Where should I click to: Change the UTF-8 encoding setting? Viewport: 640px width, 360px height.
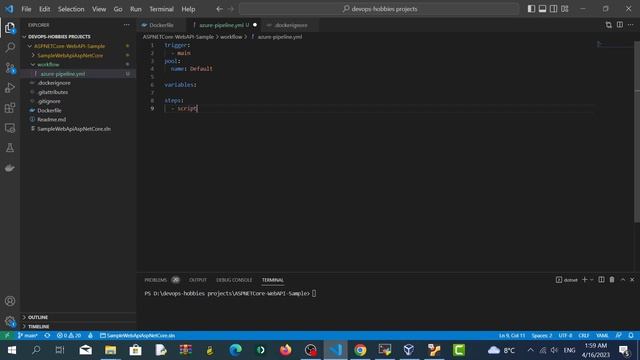pos(565,336)
